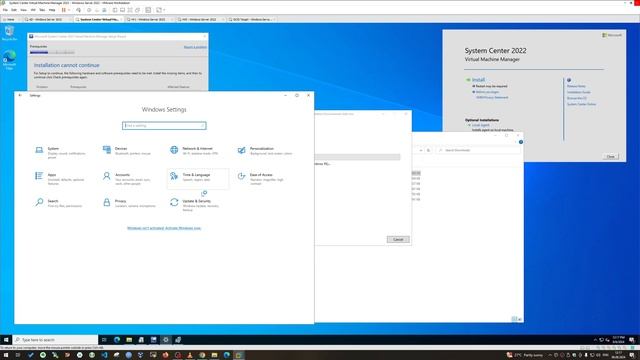Open the System Center Online link
Viewport: 640px width, 360px height.
581,104
